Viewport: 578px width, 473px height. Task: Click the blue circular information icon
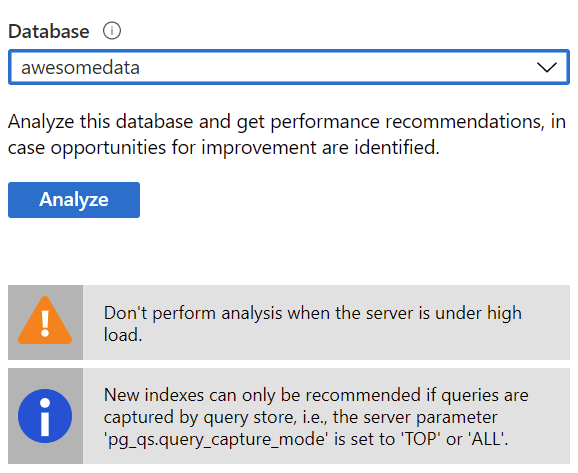[45, 416]
